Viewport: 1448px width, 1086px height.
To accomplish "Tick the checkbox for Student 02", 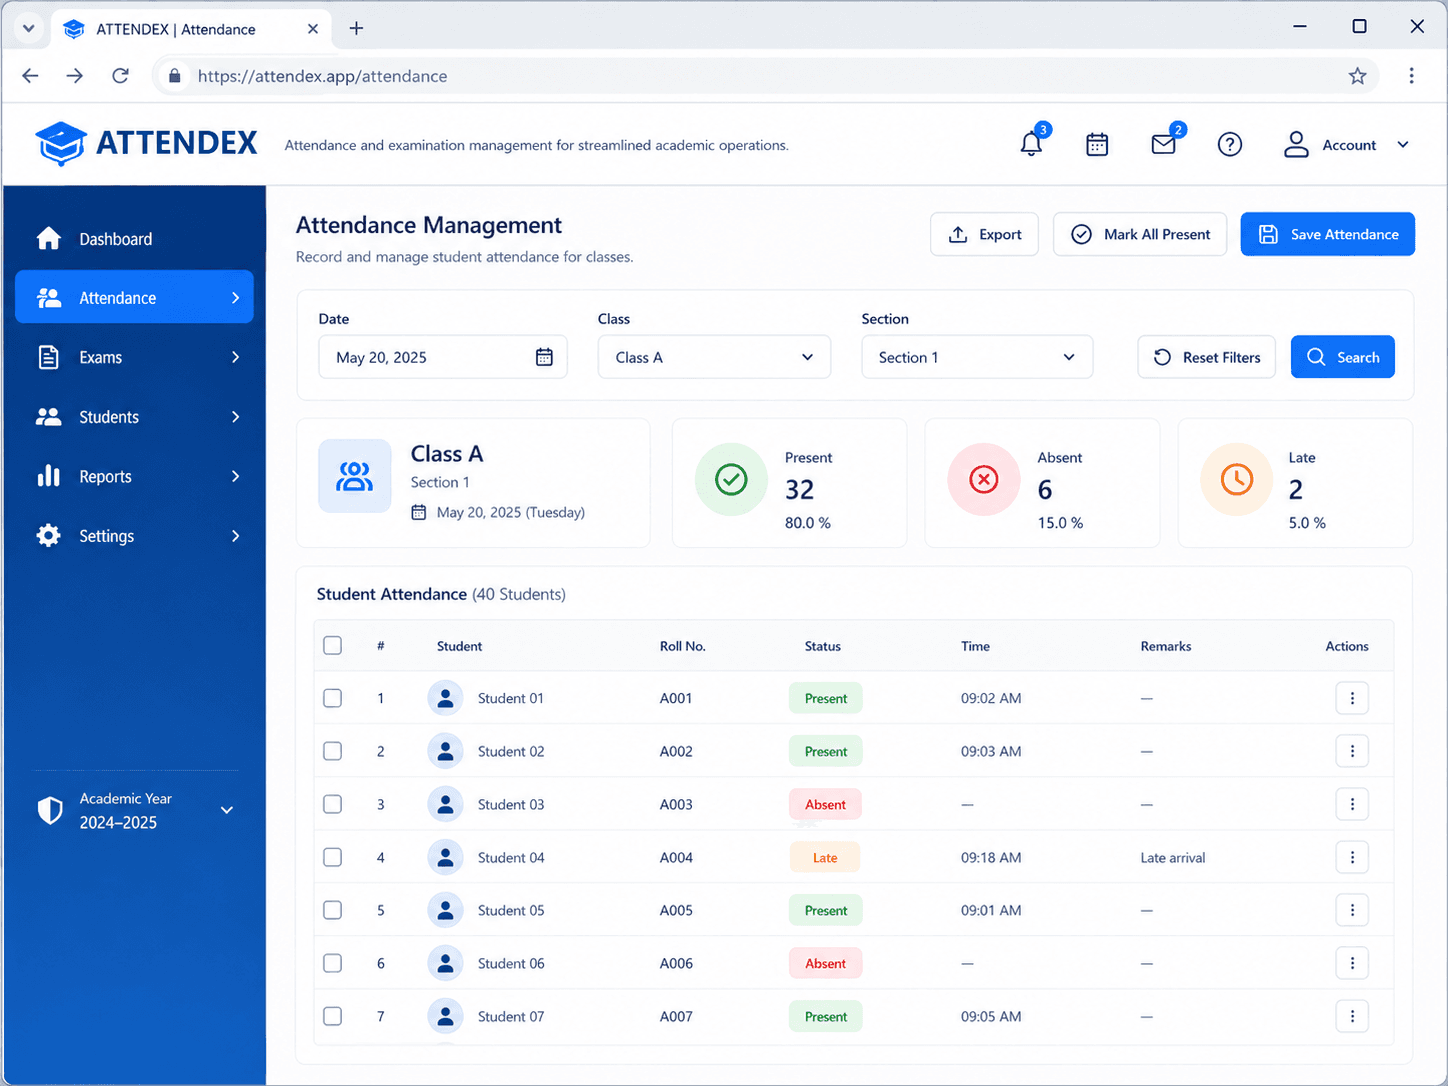I will pyautogui.click(x=333, y=751).
